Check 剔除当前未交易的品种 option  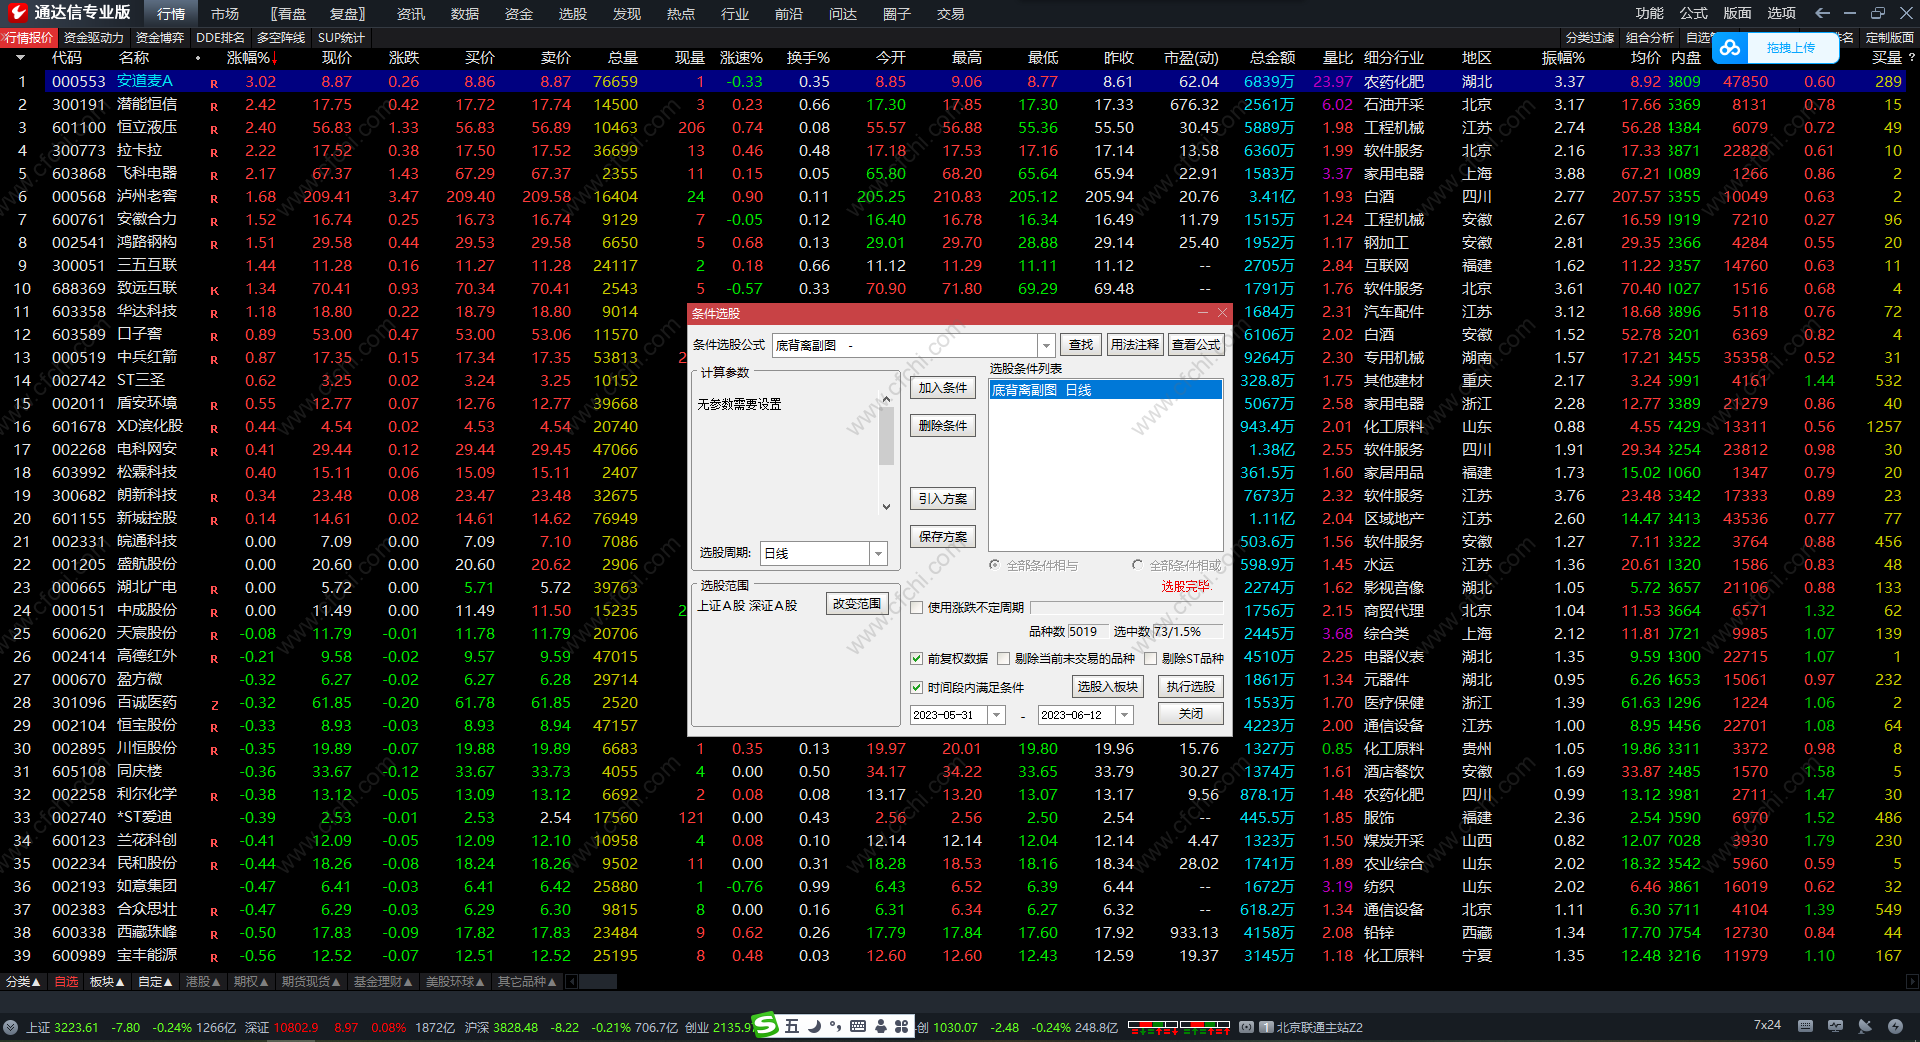1004,659
